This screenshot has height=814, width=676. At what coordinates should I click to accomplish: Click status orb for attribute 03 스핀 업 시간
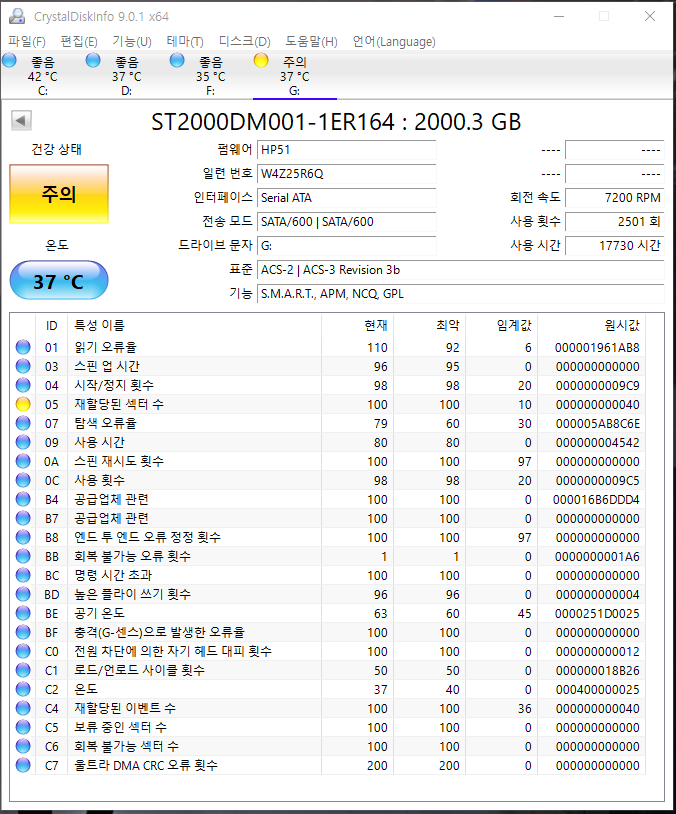(x=23, y=367)
